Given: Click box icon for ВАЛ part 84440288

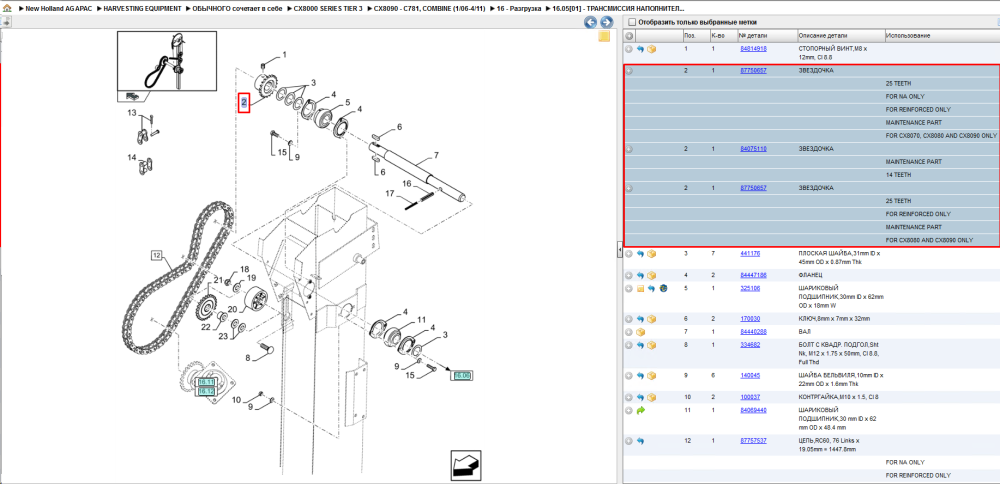Looking at the screenshot, I should coord(641,332).
